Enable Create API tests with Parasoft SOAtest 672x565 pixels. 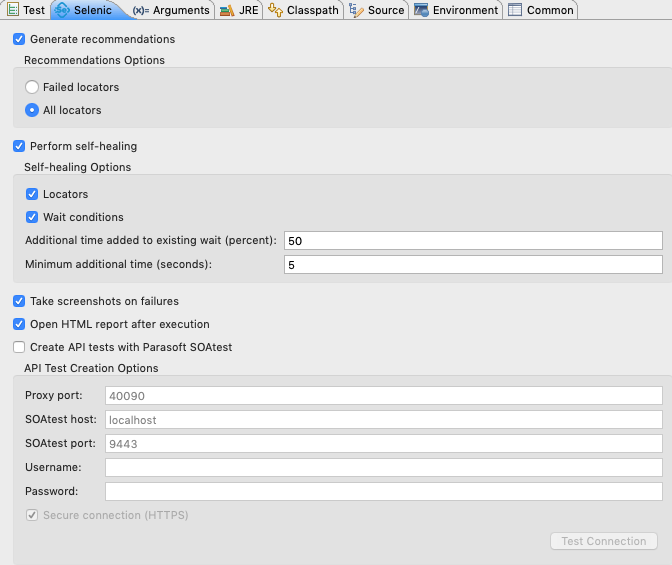point(19,347)
